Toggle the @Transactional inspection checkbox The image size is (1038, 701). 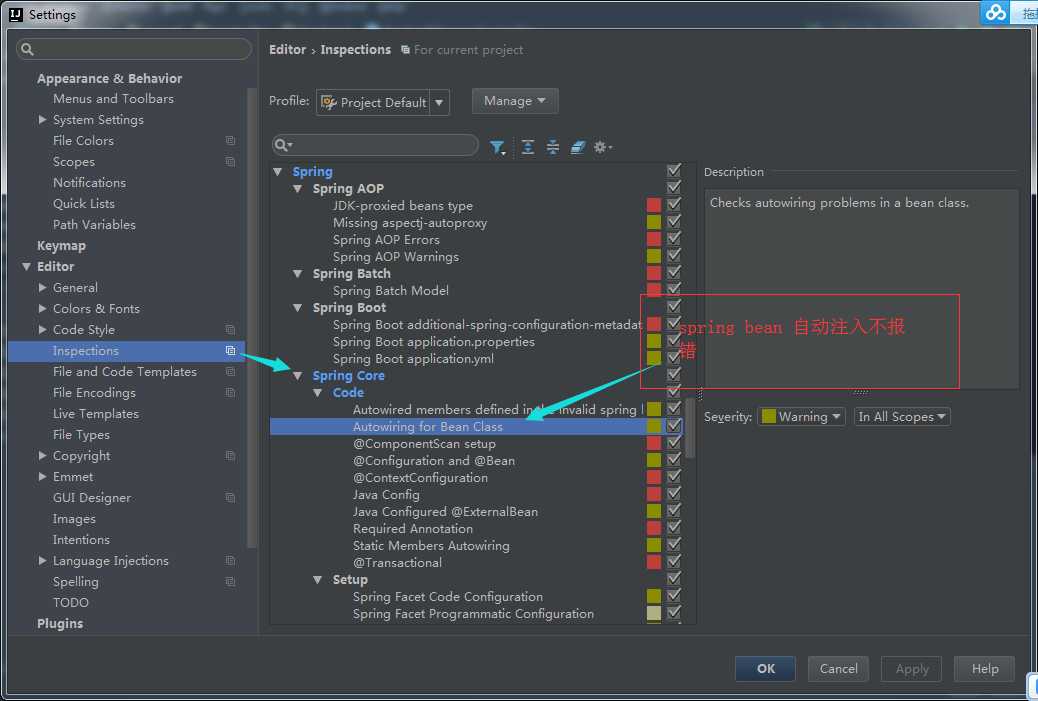point(674,561)
